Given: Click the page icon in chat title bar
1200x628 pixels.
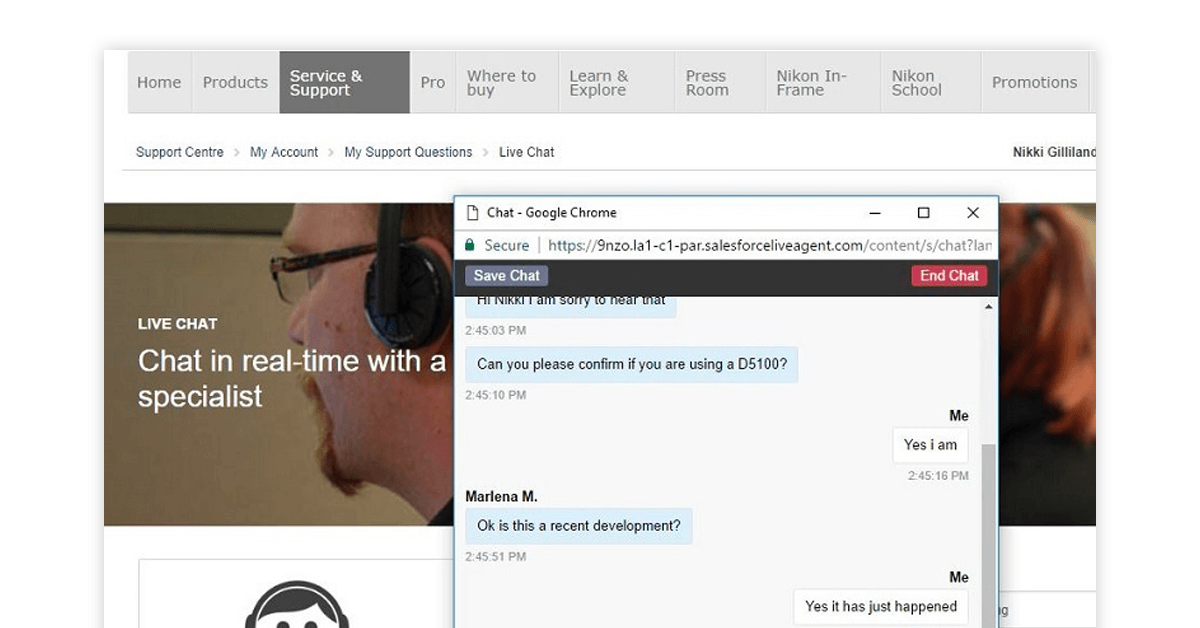Looking at the screenshot, I should 473,212.
